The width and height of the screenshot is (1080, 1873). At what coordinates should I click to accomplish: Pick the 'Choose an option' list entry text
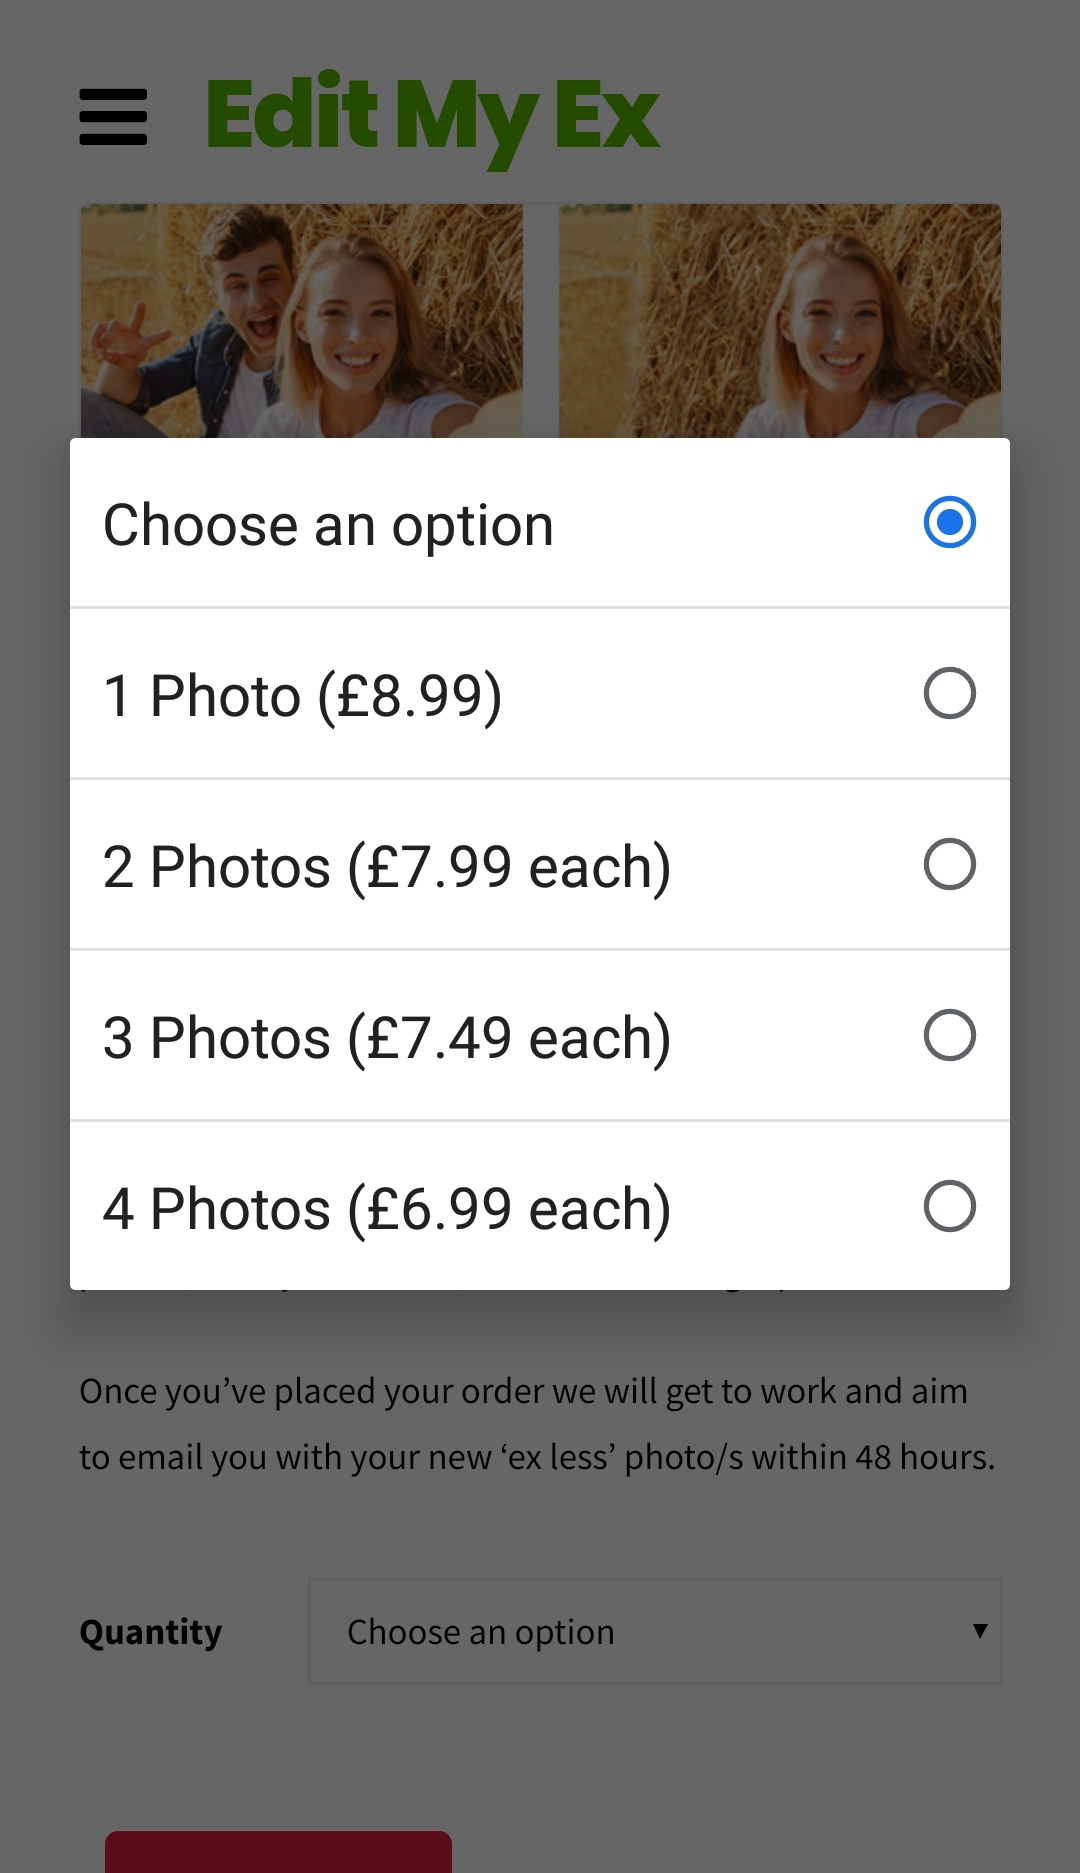pyautogui.click(x=328, y=525)
